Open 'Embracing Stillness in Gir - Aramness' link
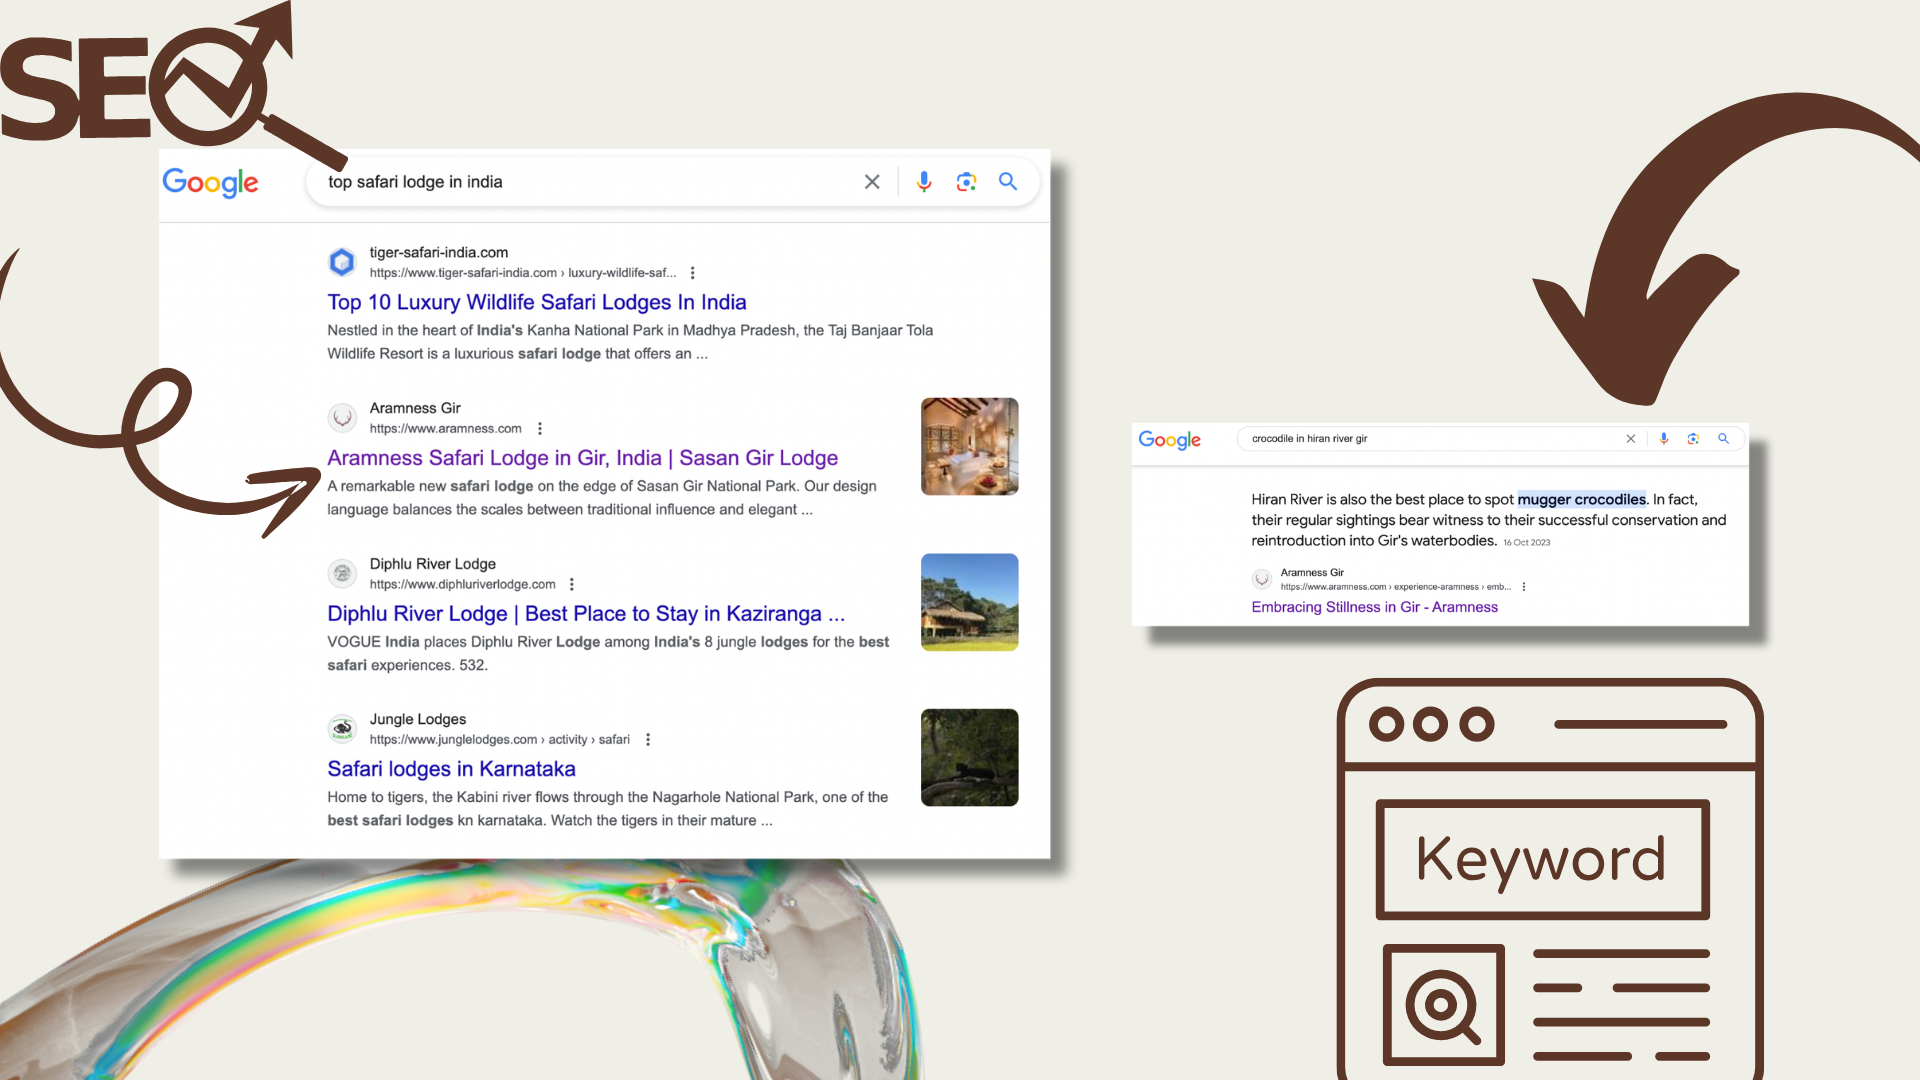Viewport: 1920px width, 1080px height. click(1374, 607)
